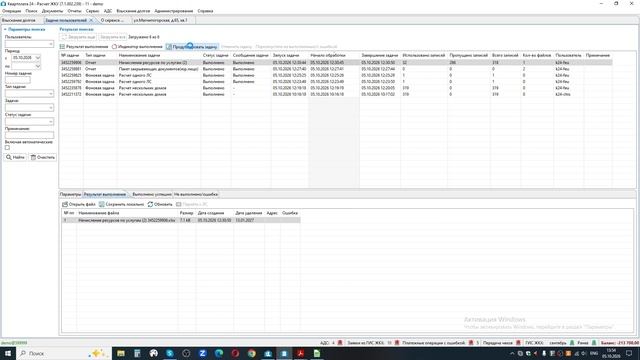Click the Найти search button
The height and width of the screenshot is (360, 640).
click(x=16, y=157)
